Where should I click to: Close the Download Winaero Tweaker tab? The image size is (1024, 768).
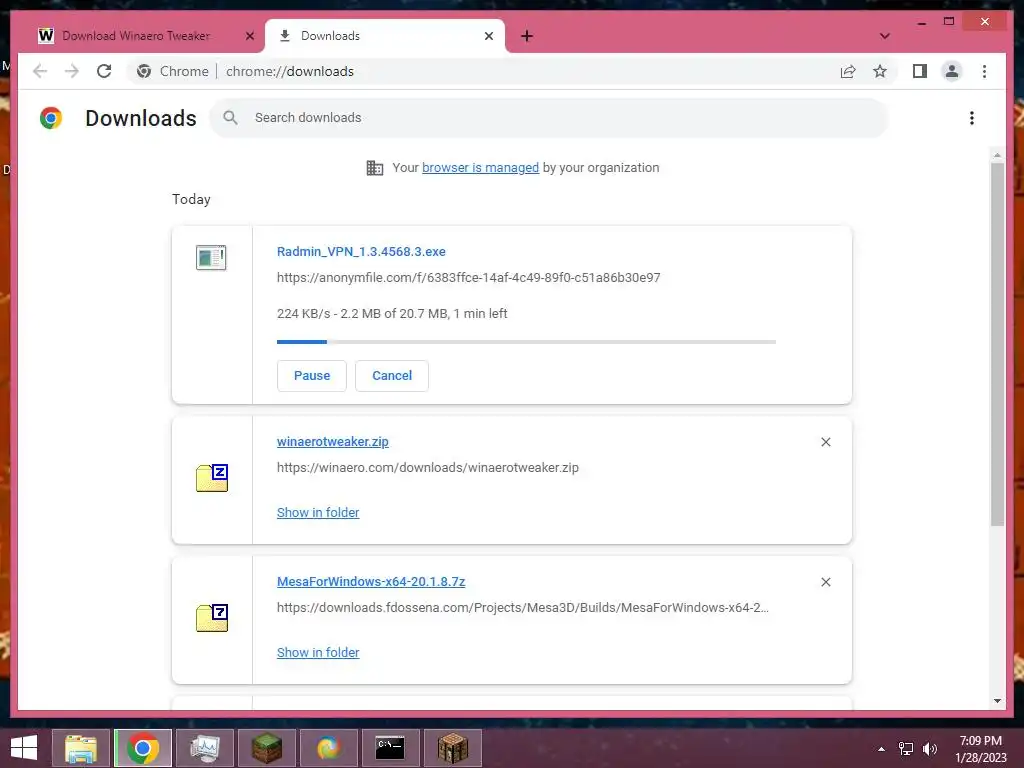[249, 36]
